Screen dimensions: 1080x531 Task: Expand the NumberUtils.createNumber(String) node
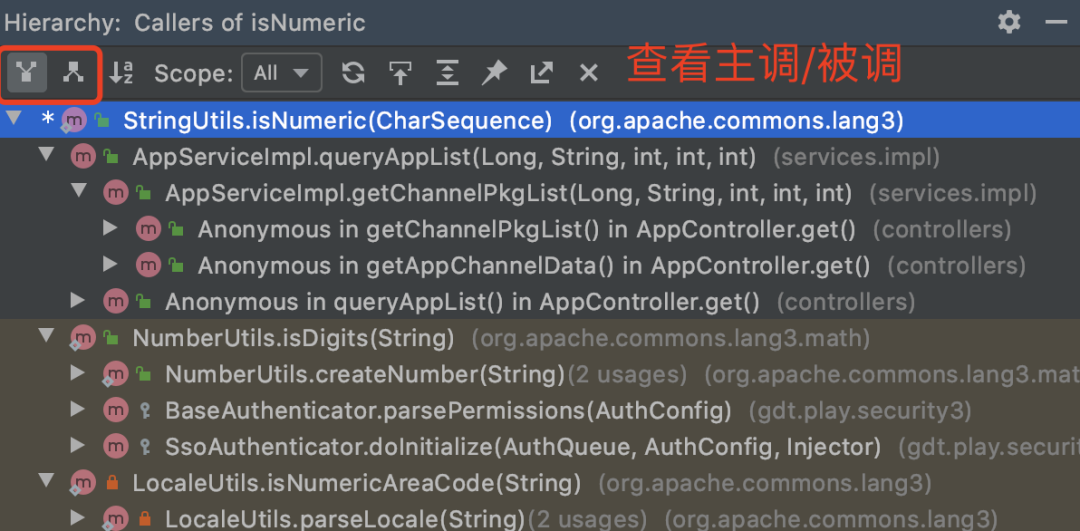(78, 374)
